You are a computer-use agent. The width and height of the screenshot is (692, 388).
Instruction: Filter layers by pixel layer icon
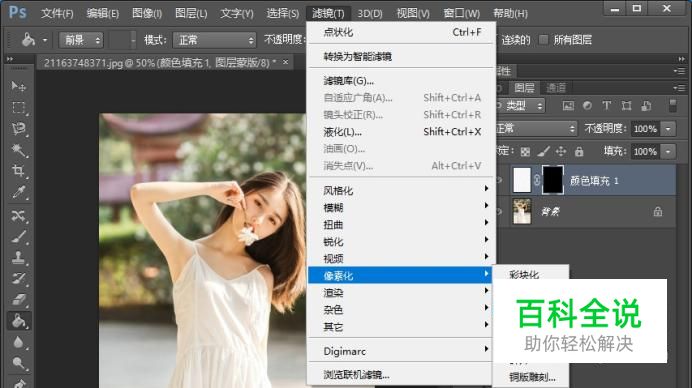568,106
